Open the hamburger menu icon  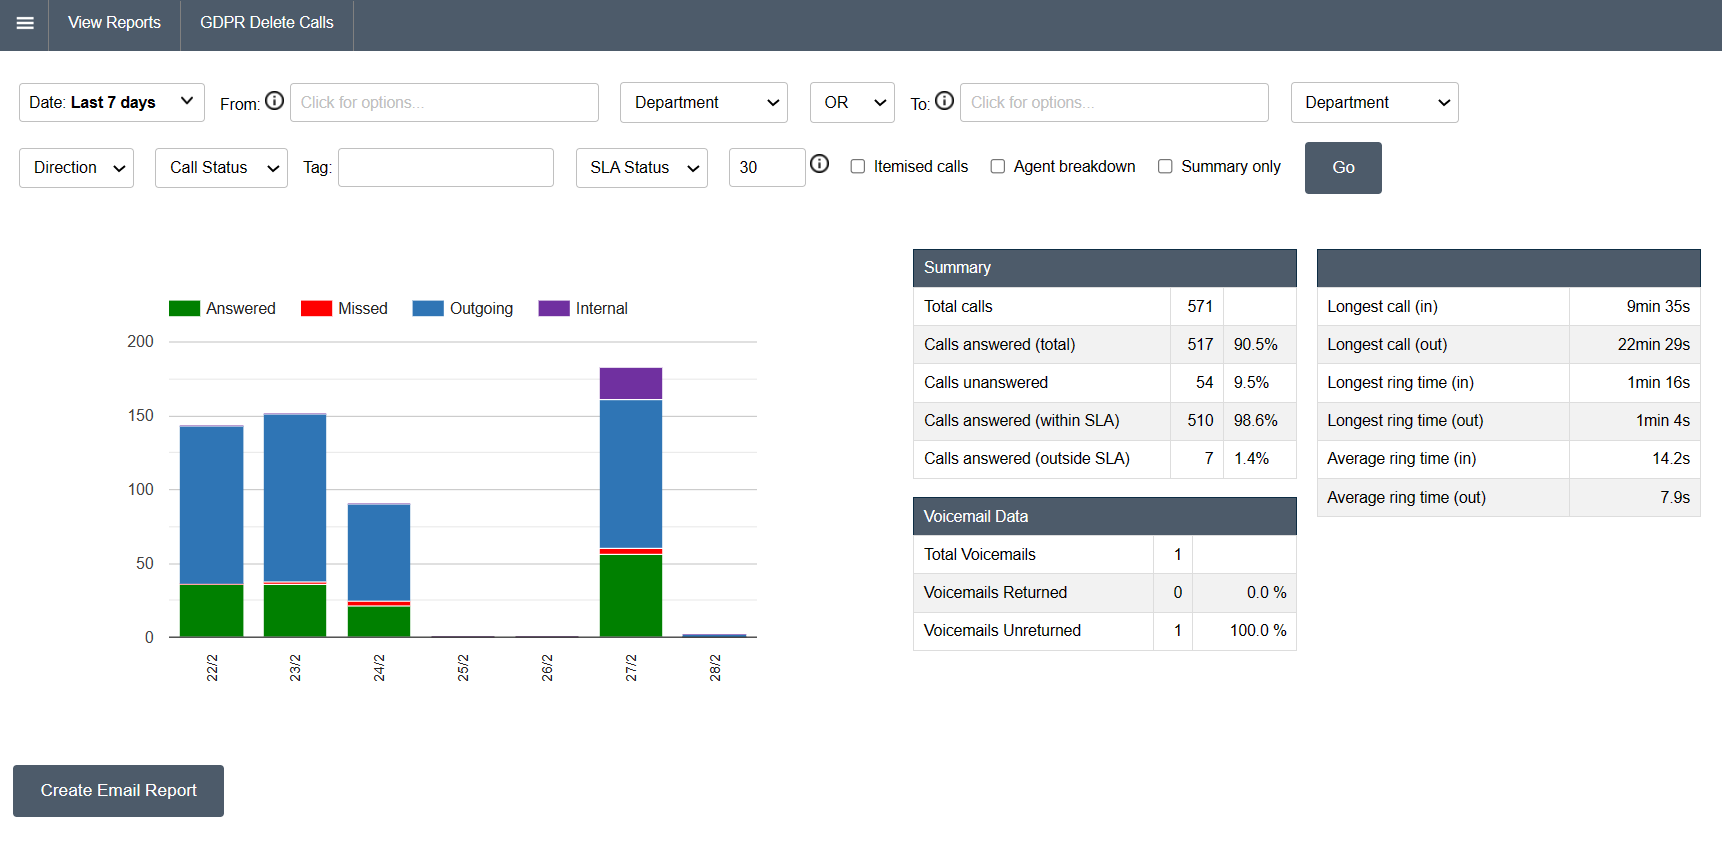pyautogui.click(x=25, y=23)
